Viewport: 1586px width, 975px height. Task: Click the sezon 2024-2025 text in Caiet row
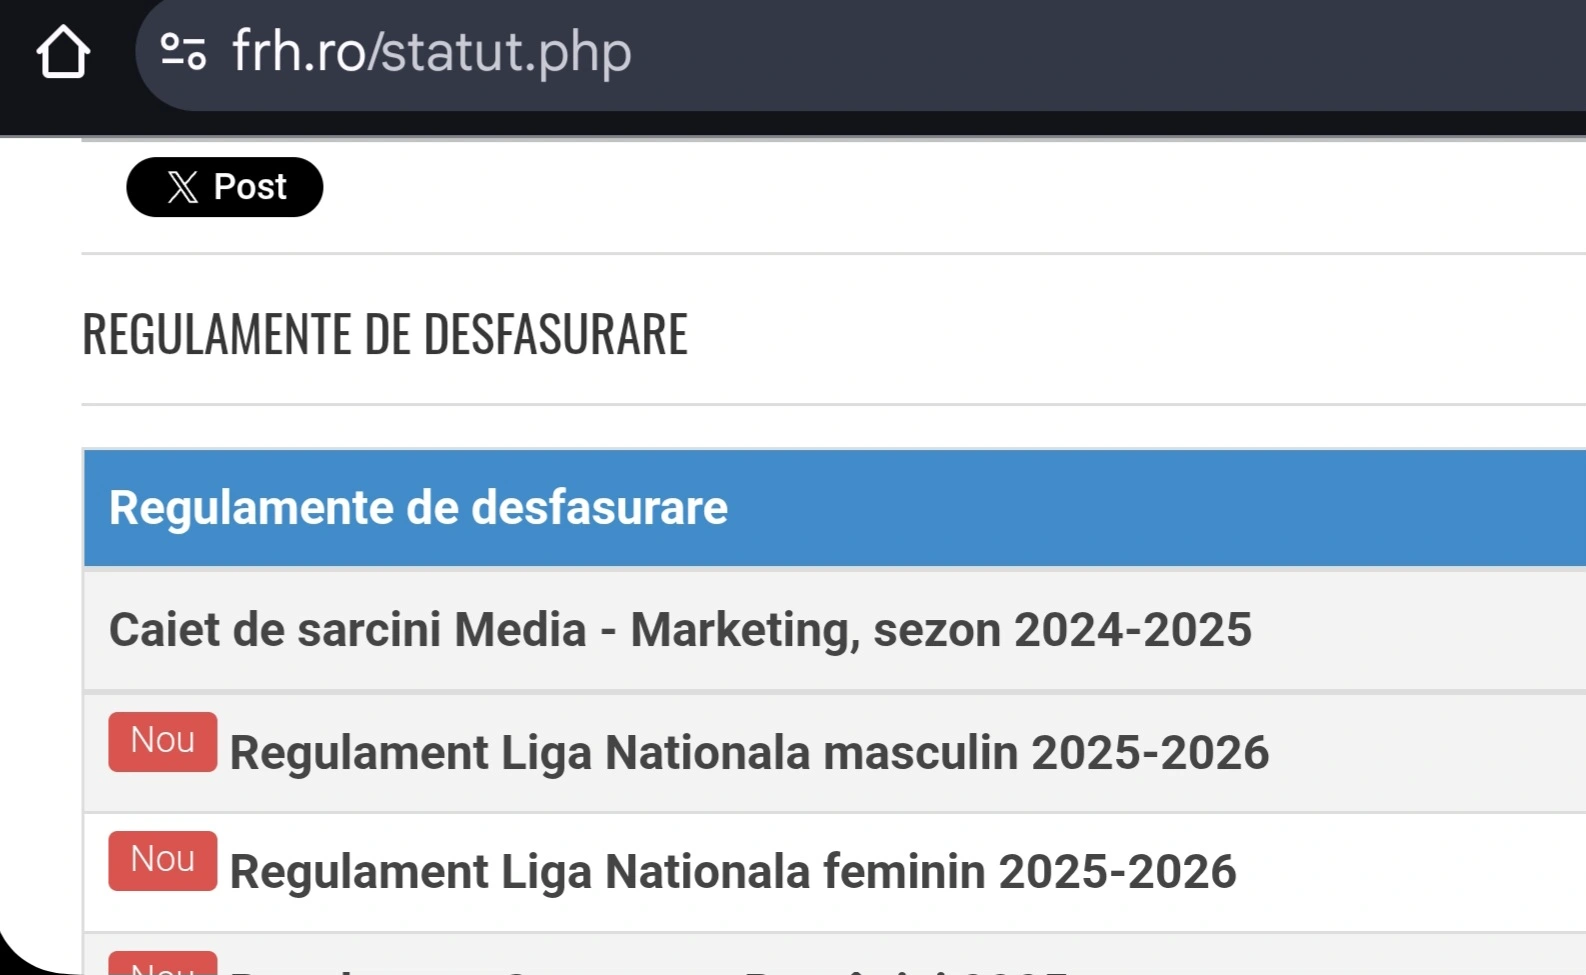point(1062,630)
